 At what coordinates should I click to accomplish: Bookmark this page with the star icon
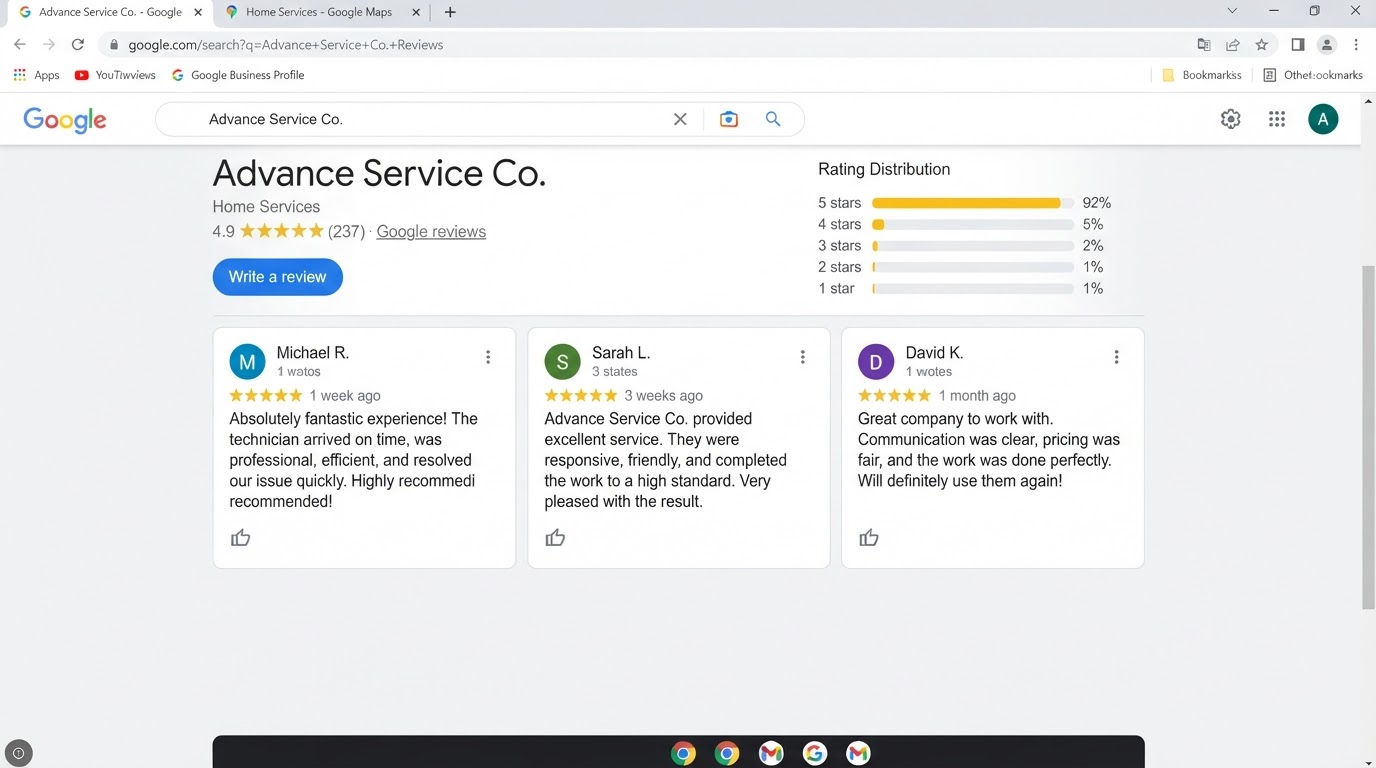click(x=1262, y=45)
